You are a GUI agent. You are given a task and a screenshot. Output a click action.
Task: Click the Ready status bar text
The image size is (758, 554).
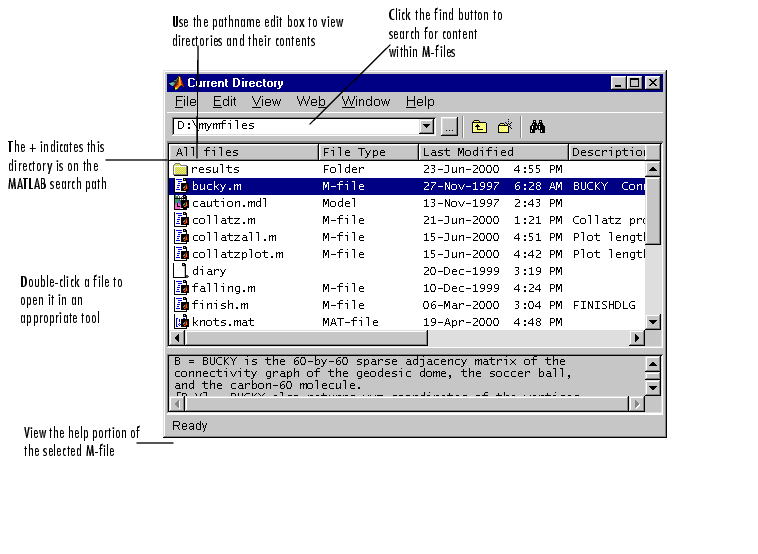(190, 426)
